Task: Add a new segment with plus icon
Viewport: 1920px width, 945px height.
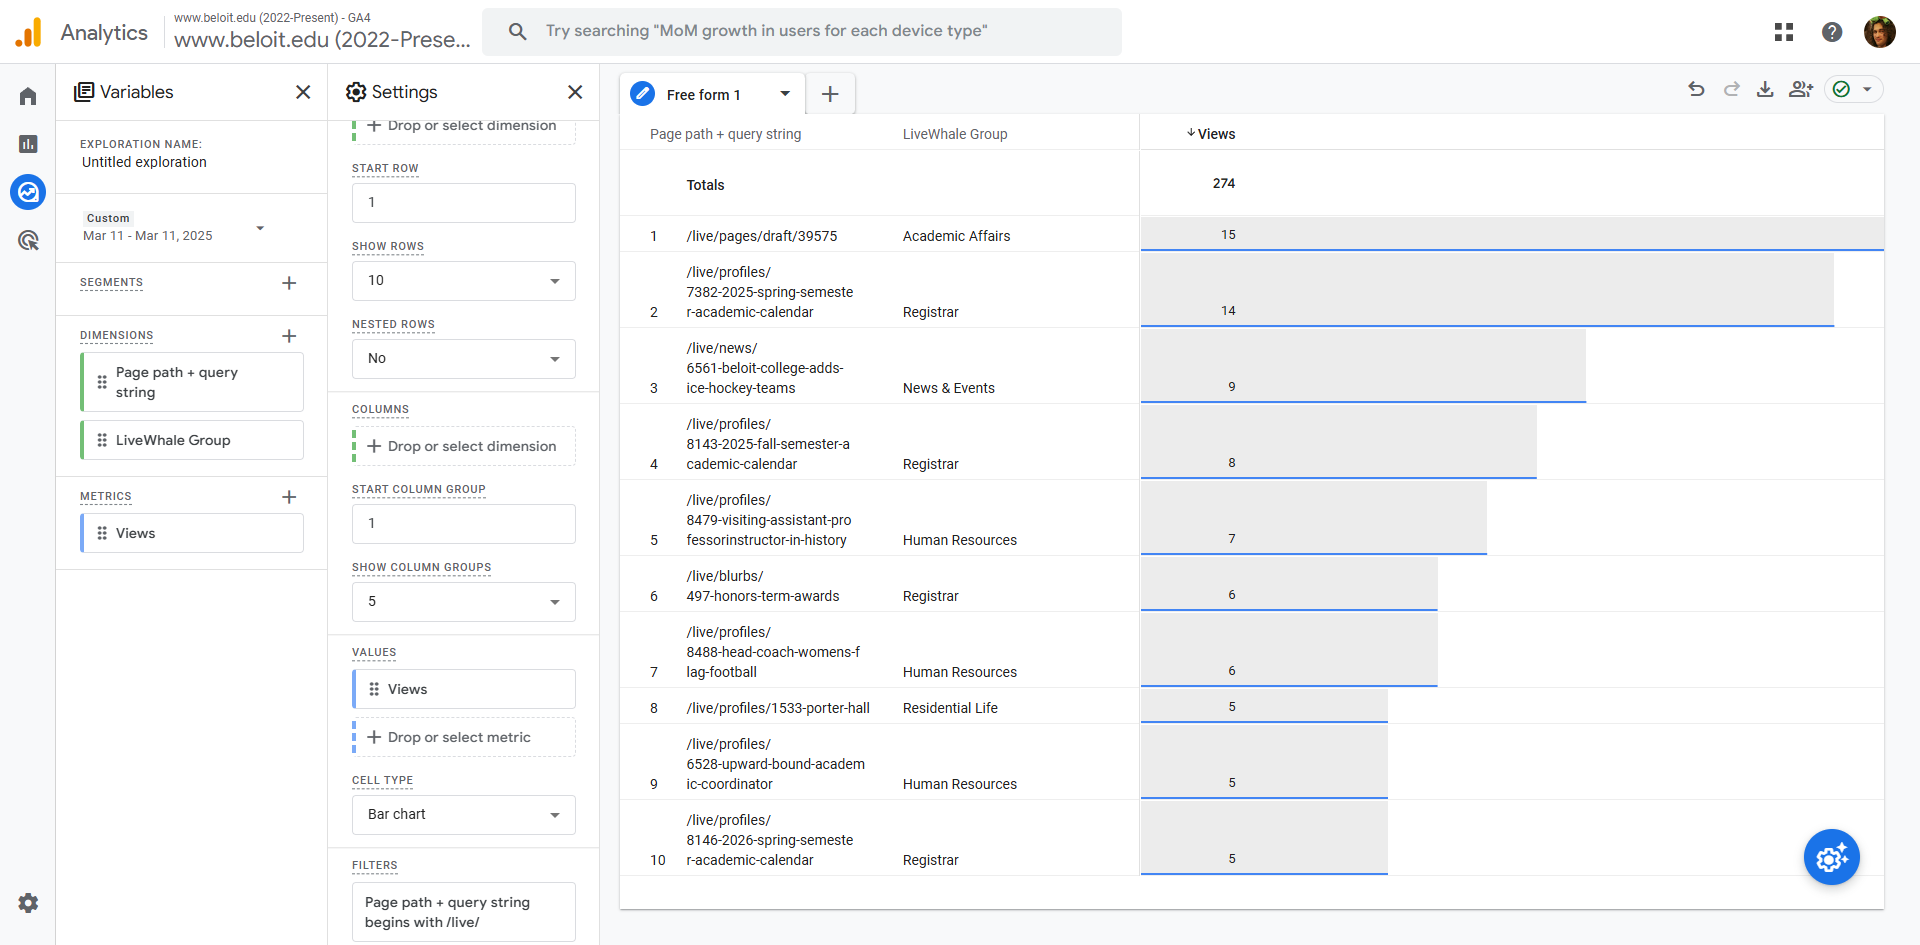Action: pyautogui.click(x=289, y=283)
